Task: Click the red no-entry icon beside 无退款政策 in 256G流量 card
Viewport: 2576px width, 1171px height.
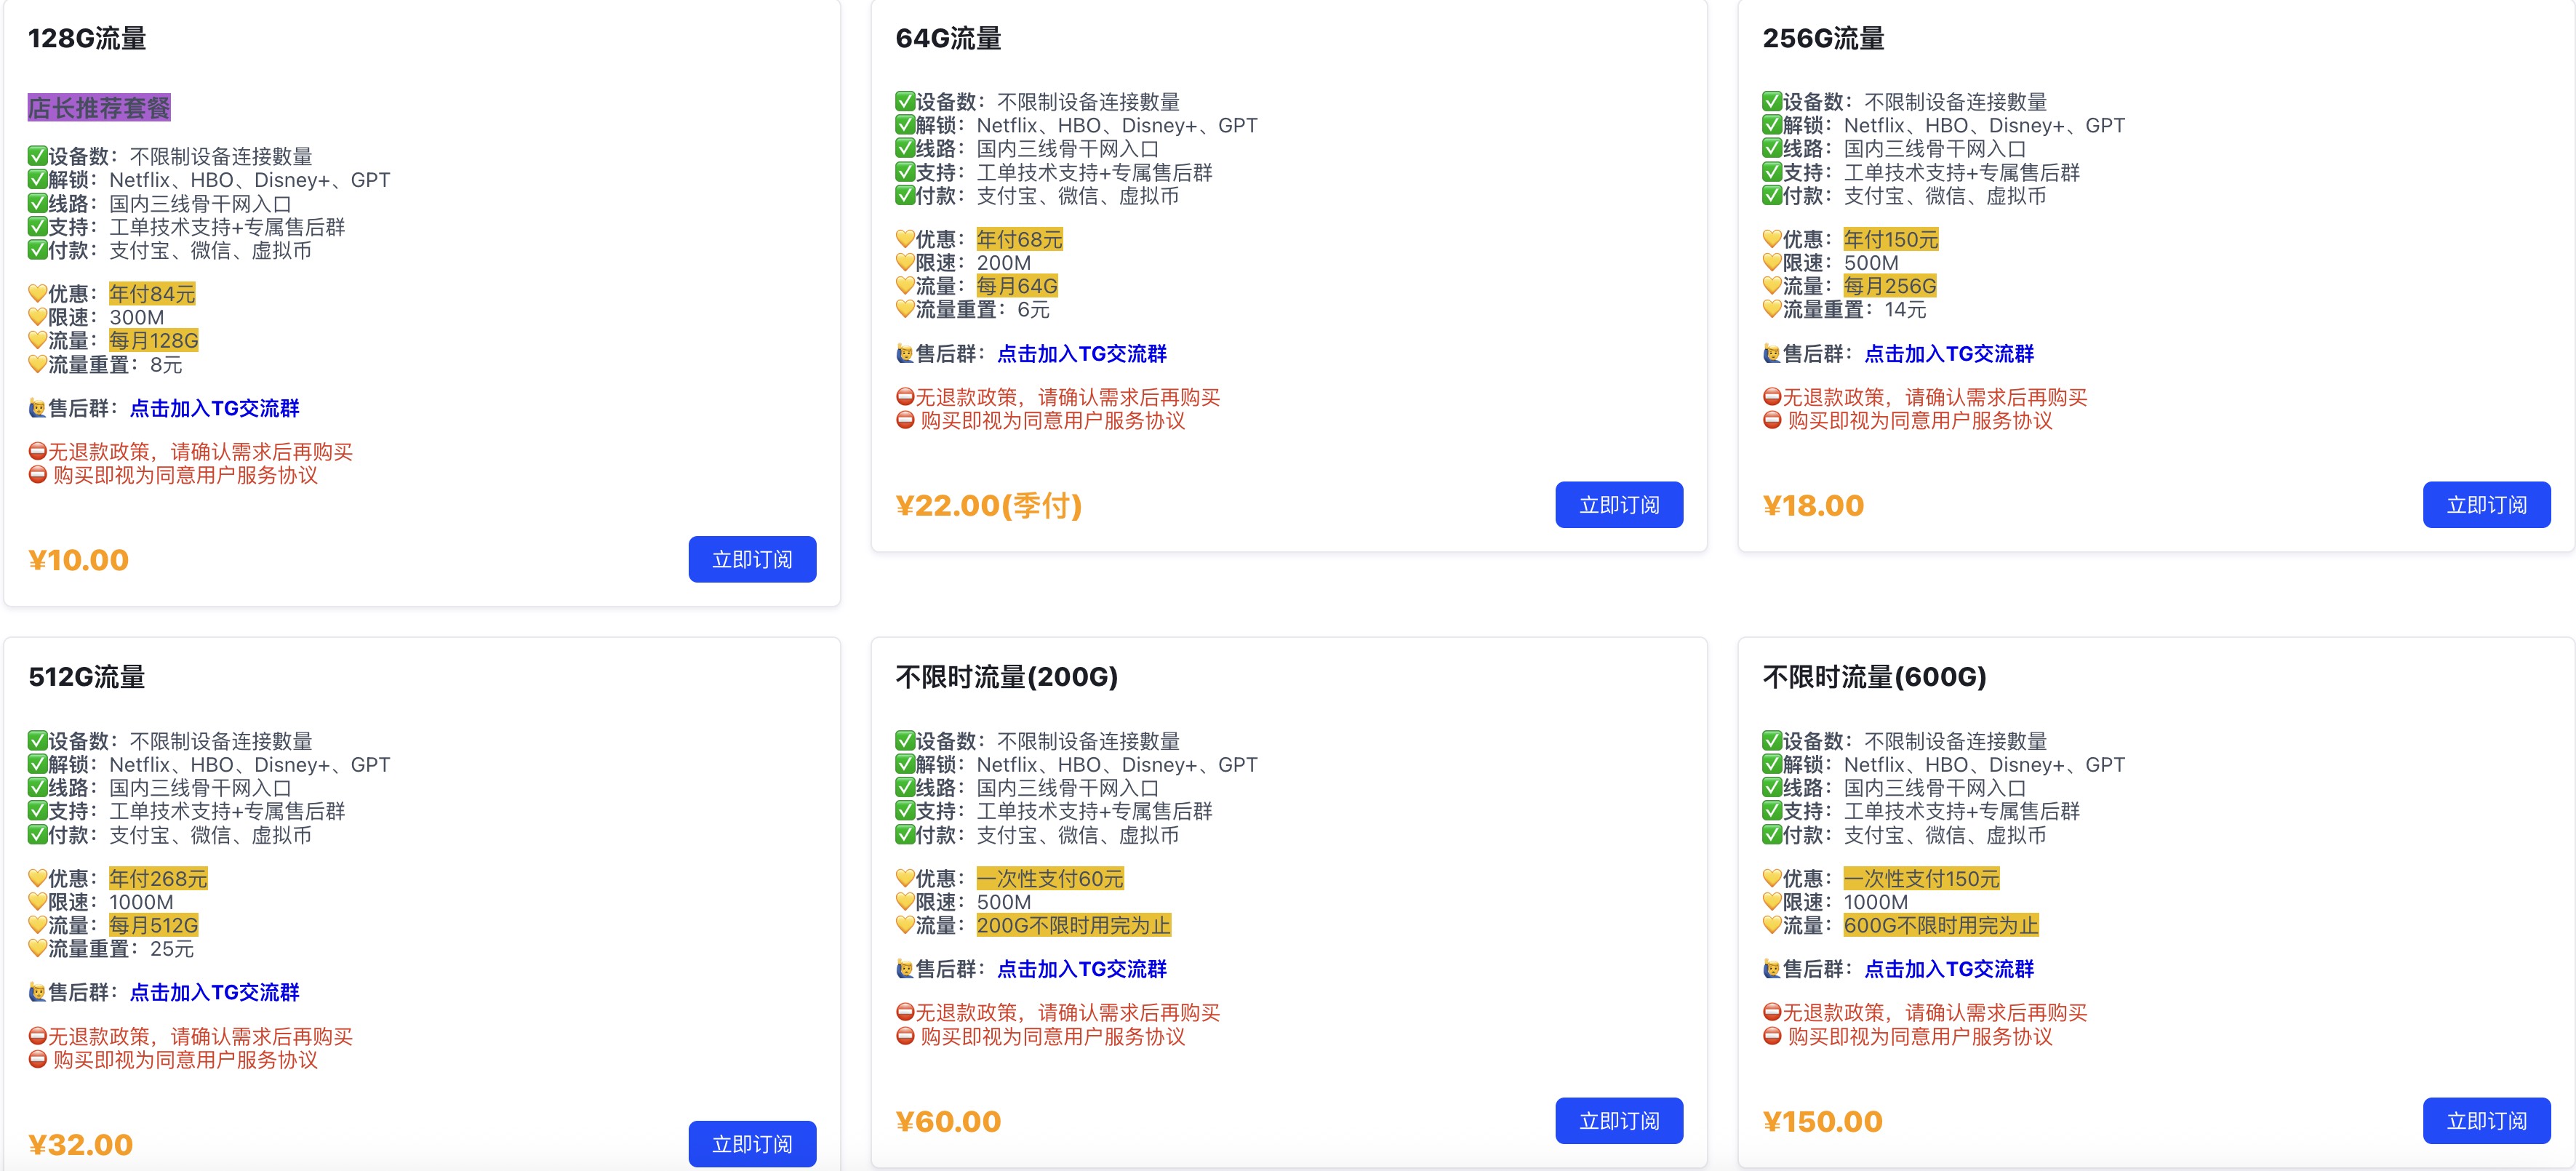Action: 1772,398
